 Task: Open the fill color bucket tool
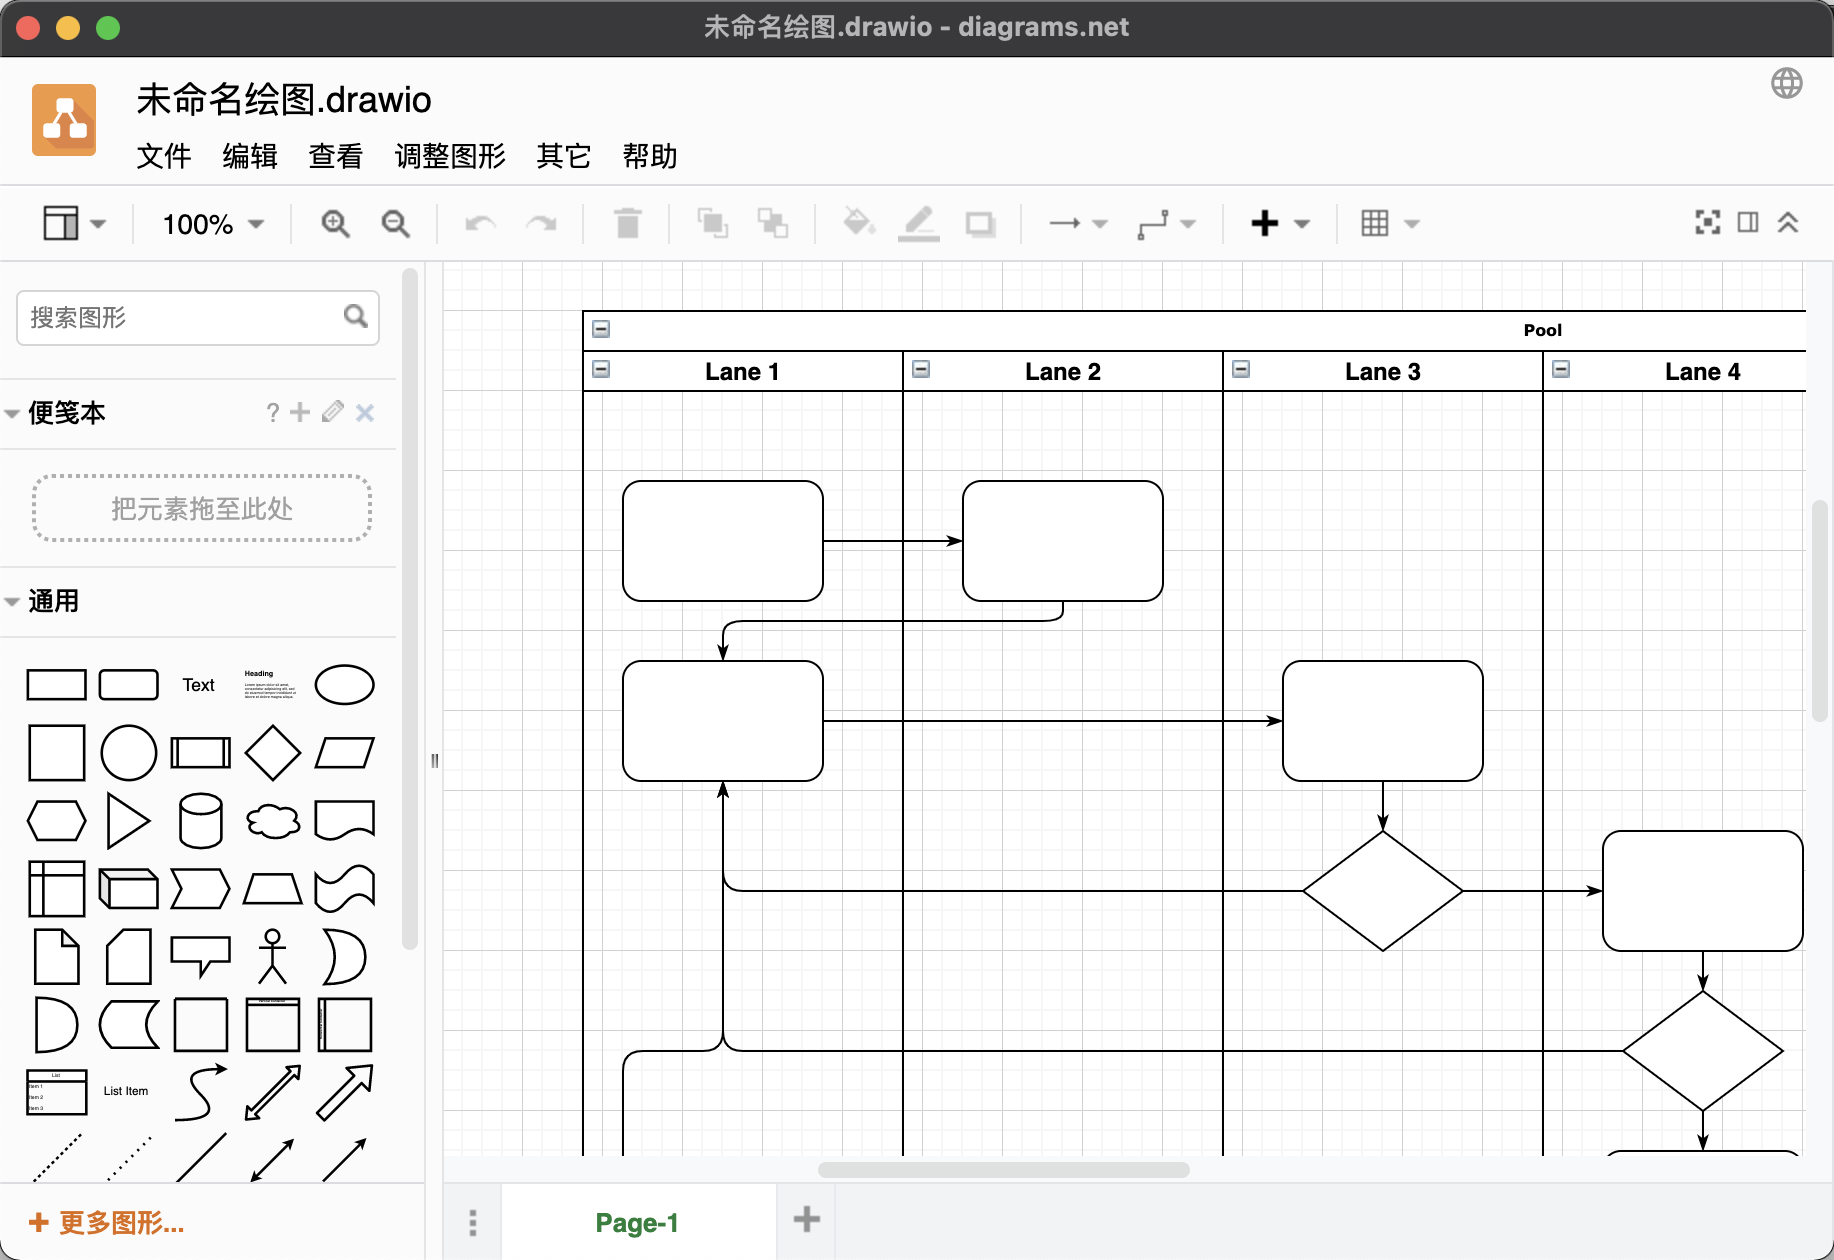tap(859, 222)
